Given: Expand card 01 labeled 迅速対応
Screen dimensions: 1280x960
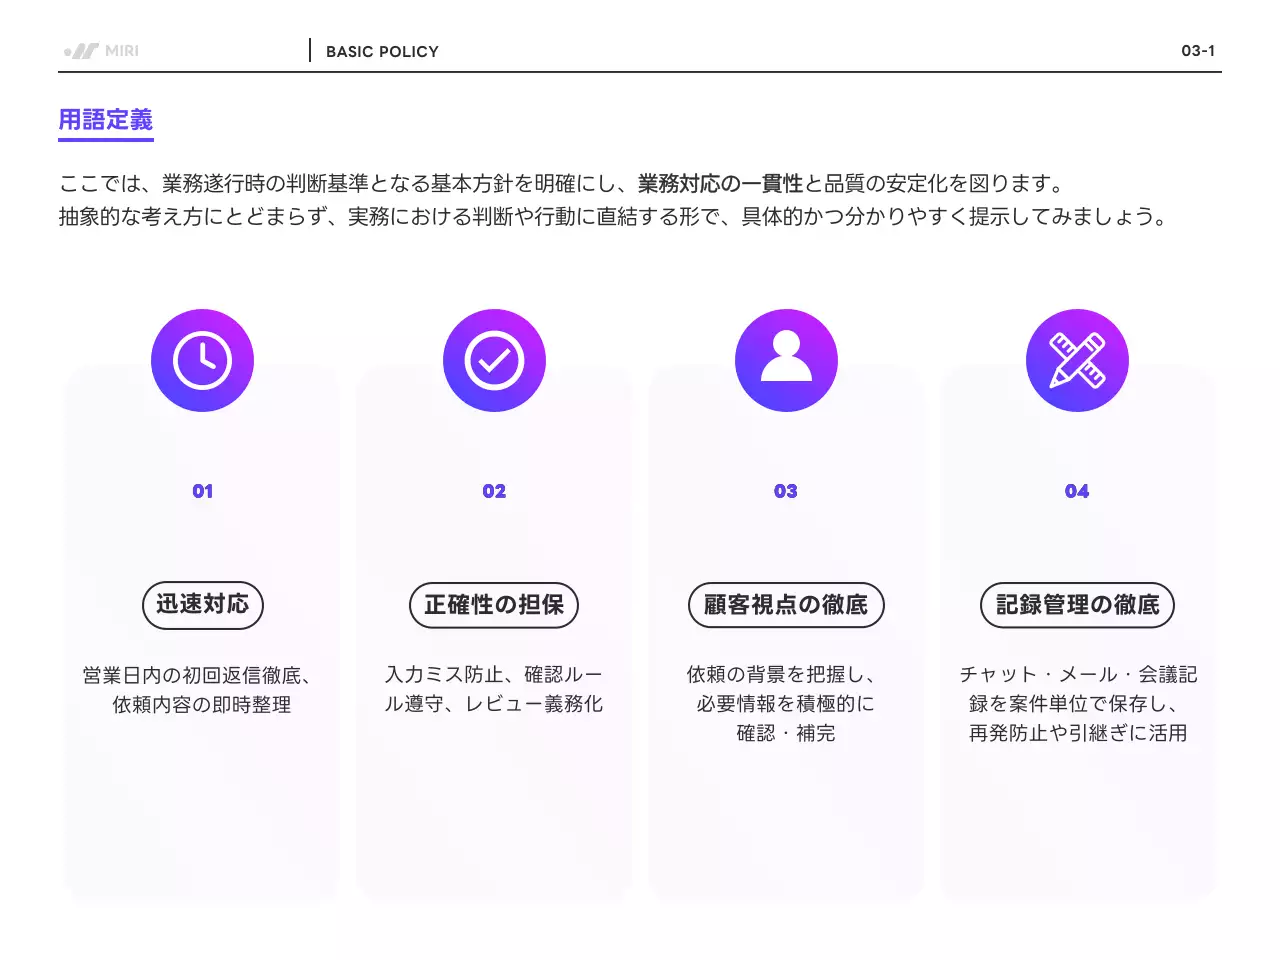Looking at the screenshot, I should pos(202,640).
